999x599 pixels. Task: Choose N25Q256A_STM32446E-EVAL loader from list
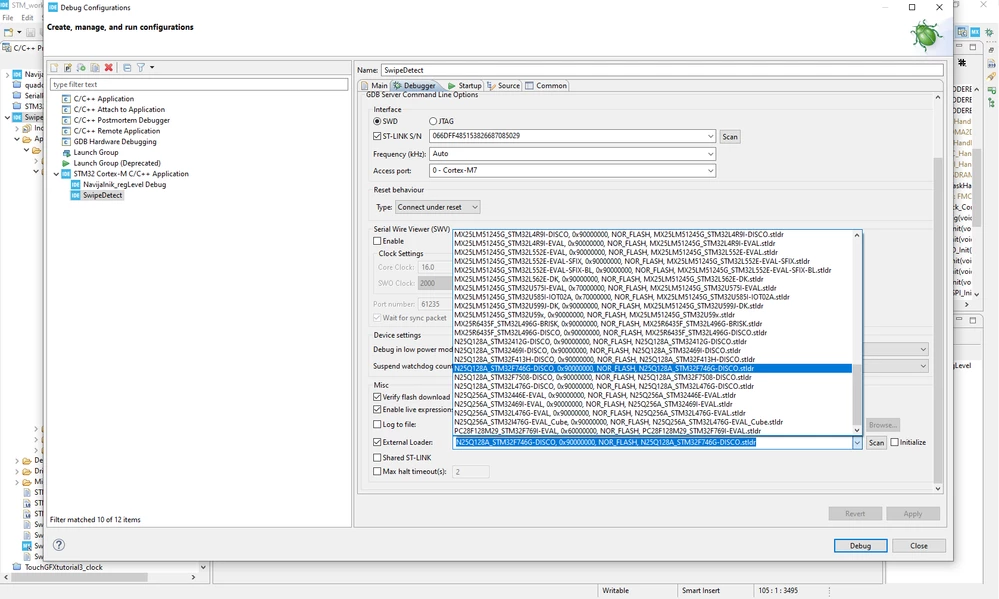tap(652, 395)
